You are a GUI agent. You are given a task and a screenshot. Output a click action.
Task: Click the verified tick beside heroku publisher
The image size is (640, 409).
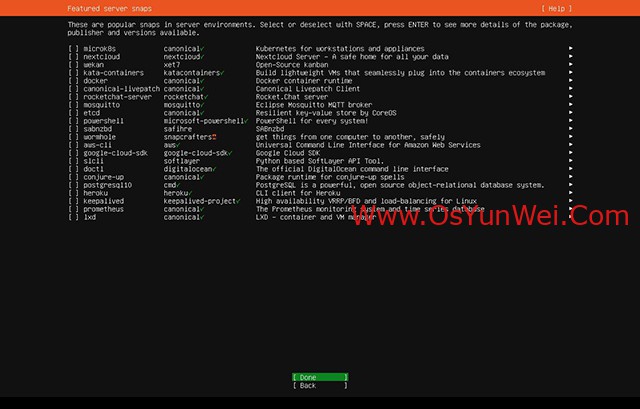[x=190, y=193]
